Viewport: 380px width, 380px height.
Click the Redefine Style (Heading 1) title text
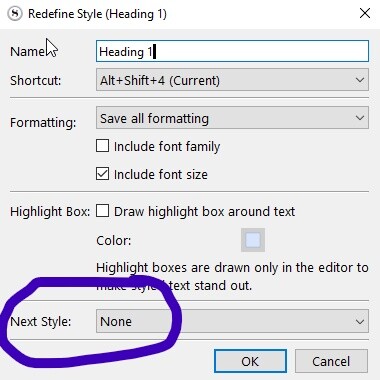pyautogui.click(x=97, y=14)
